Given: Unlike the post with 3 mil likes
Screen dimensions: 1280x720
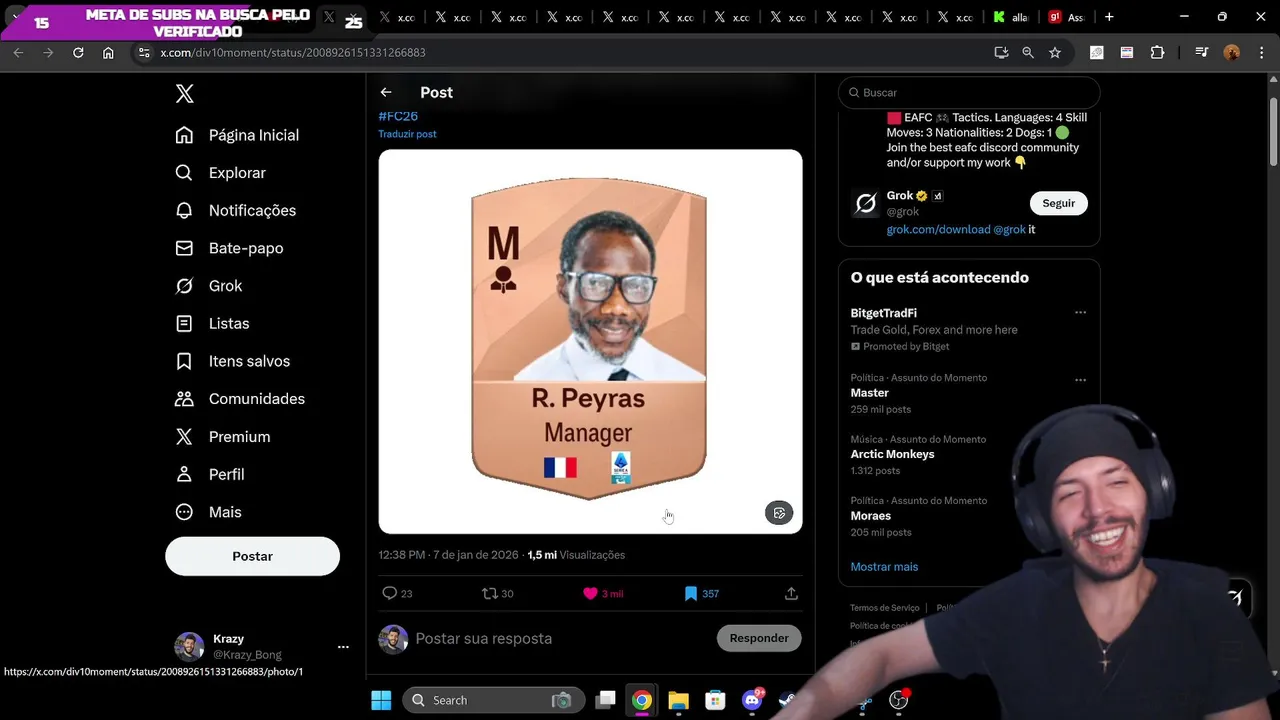Looking at the screenshot, I should [590, 593].
